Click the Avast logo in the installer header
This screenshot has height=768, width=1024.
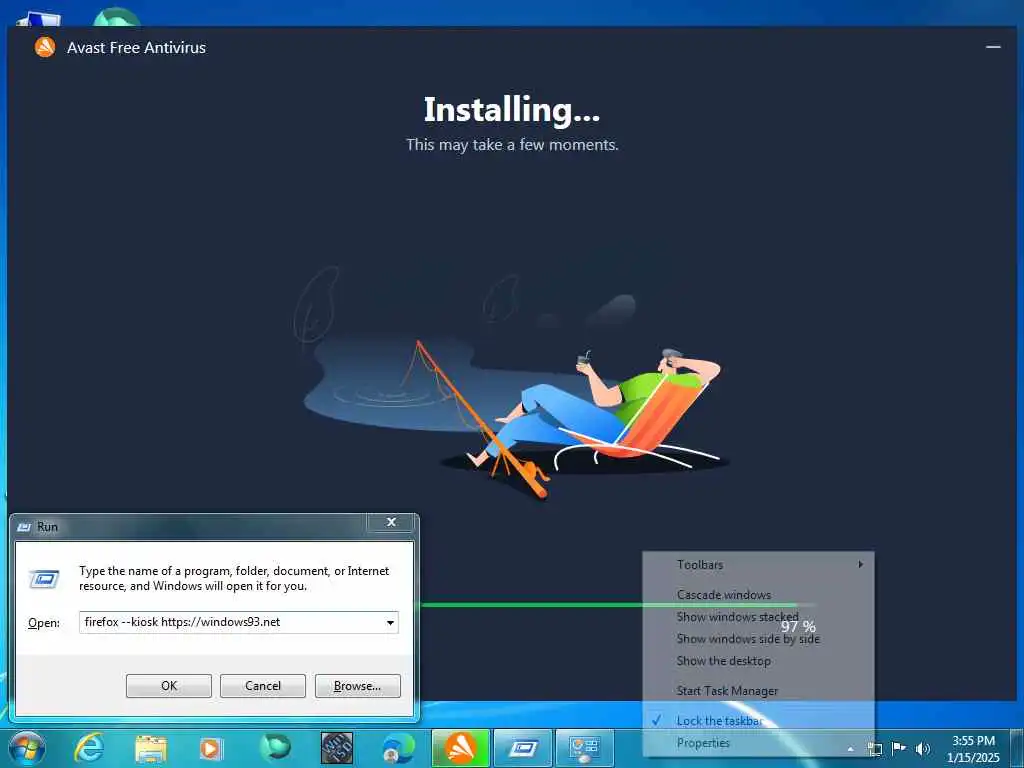tap(45, 47)
